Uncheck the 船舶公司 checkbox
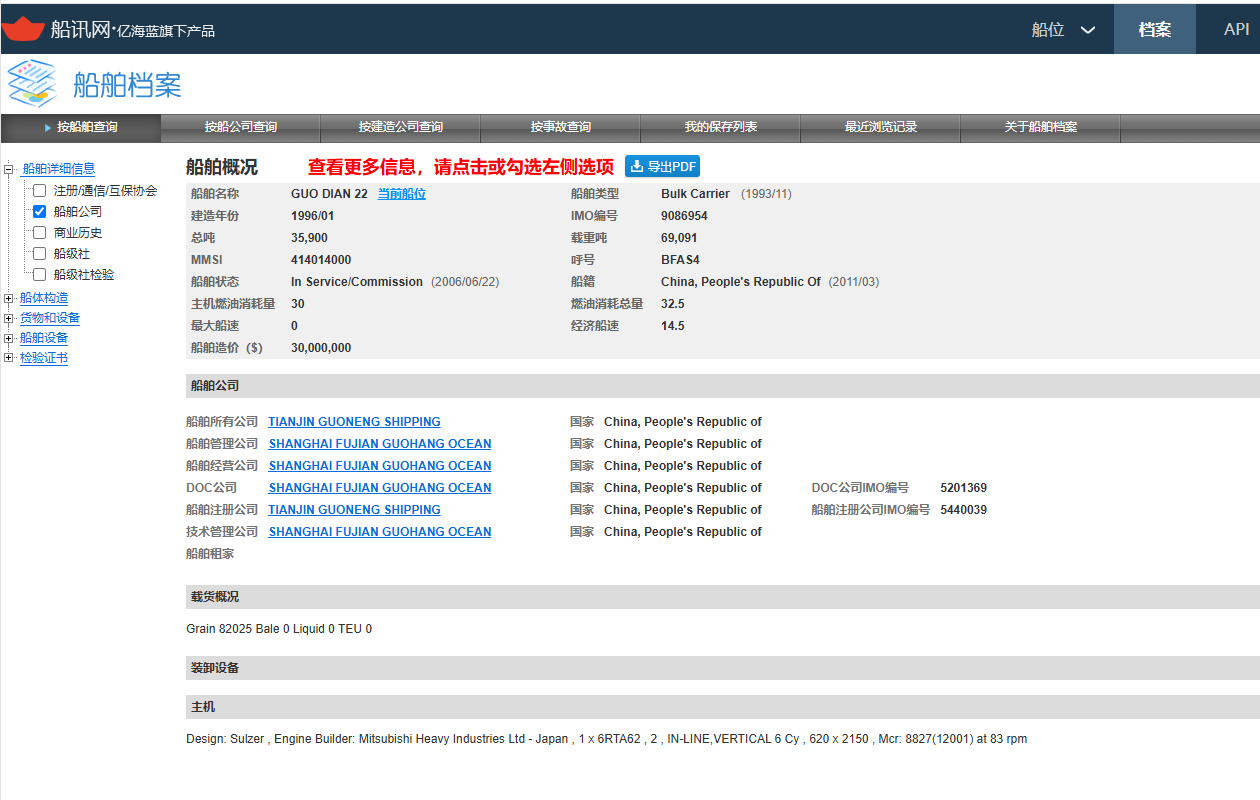 tap(39, 211)
